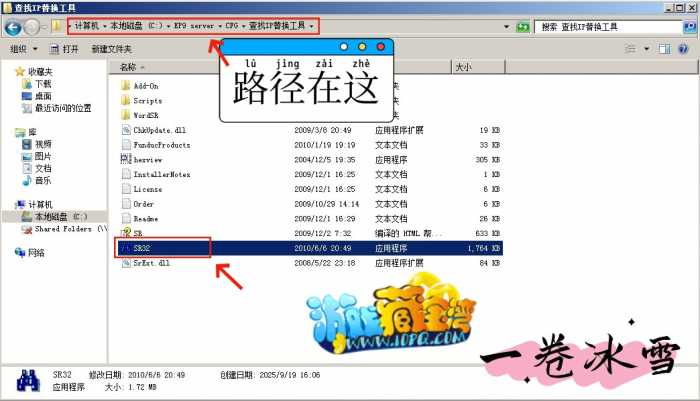Open the 组织 (Organize) dropdown menu

[x=21, y=48]
